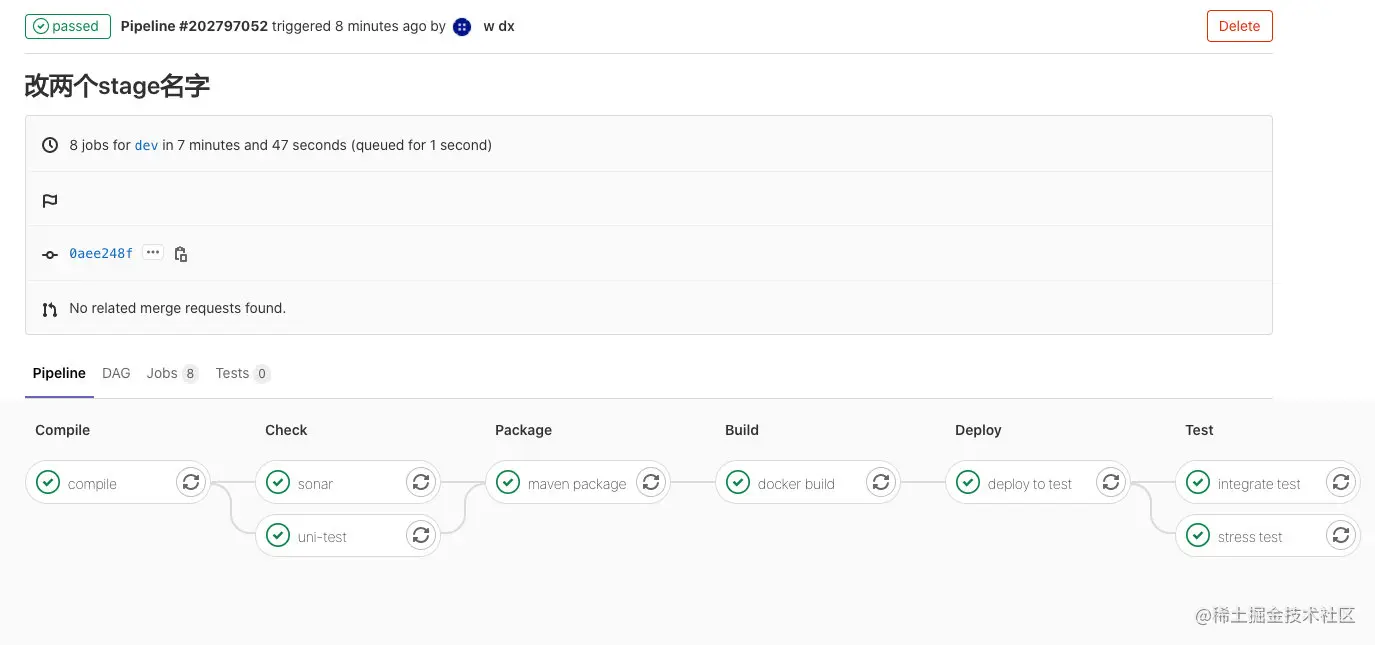This screenshot has width=1375, height=645.
Task: Open the sonar job
Action: pyautogui.click(x=315, y=484)
